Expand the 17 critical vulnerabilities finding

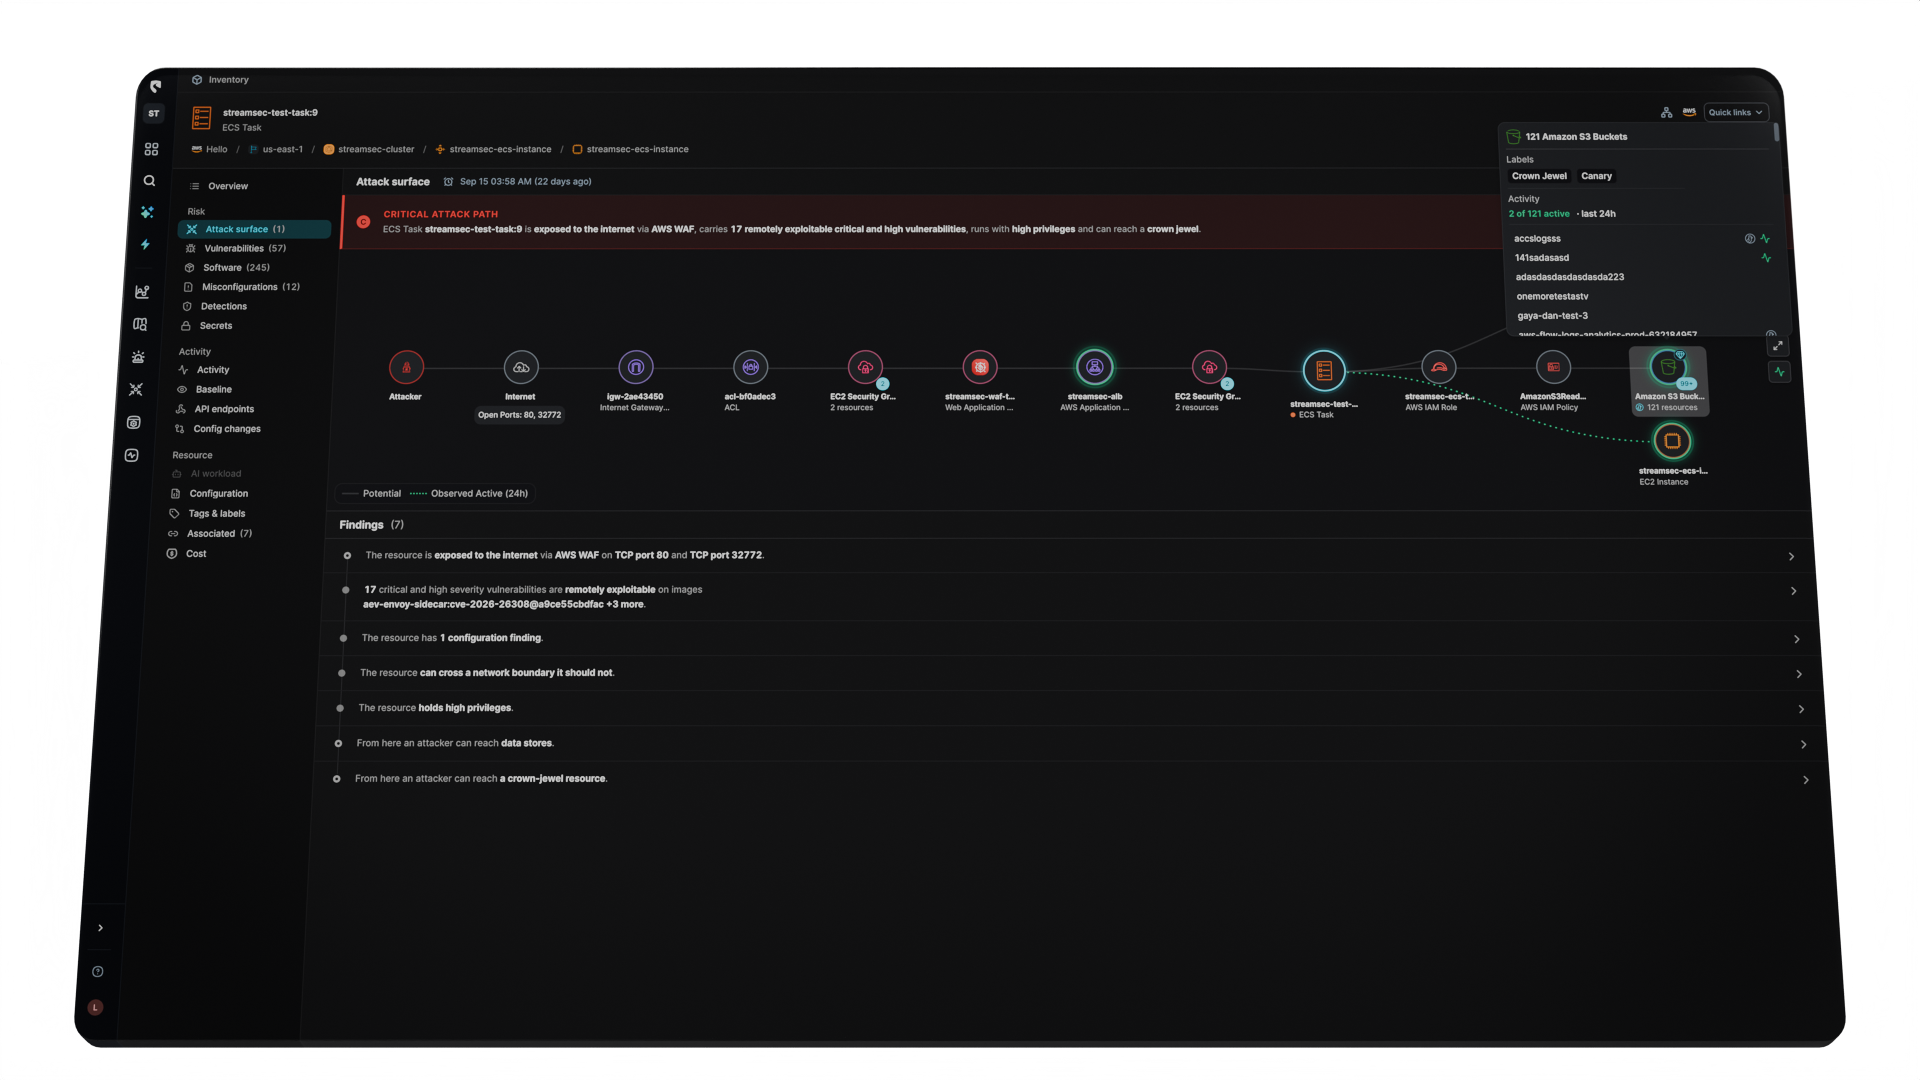[1793, 592]
